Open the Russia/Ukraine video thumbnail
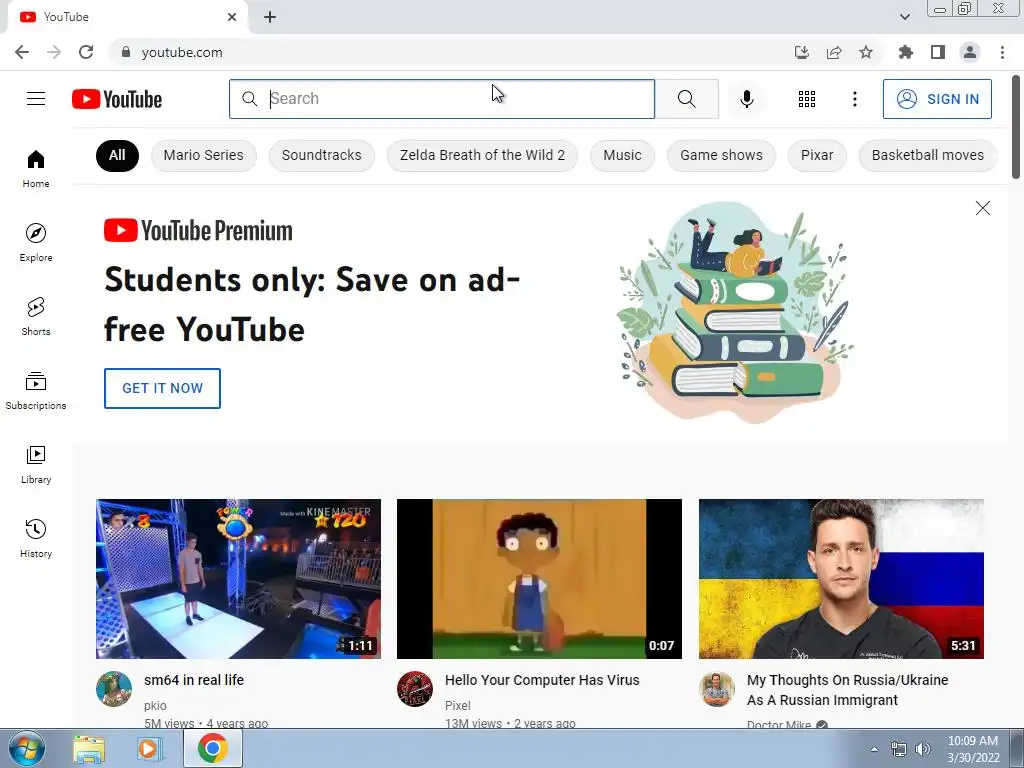 point(841,579)
